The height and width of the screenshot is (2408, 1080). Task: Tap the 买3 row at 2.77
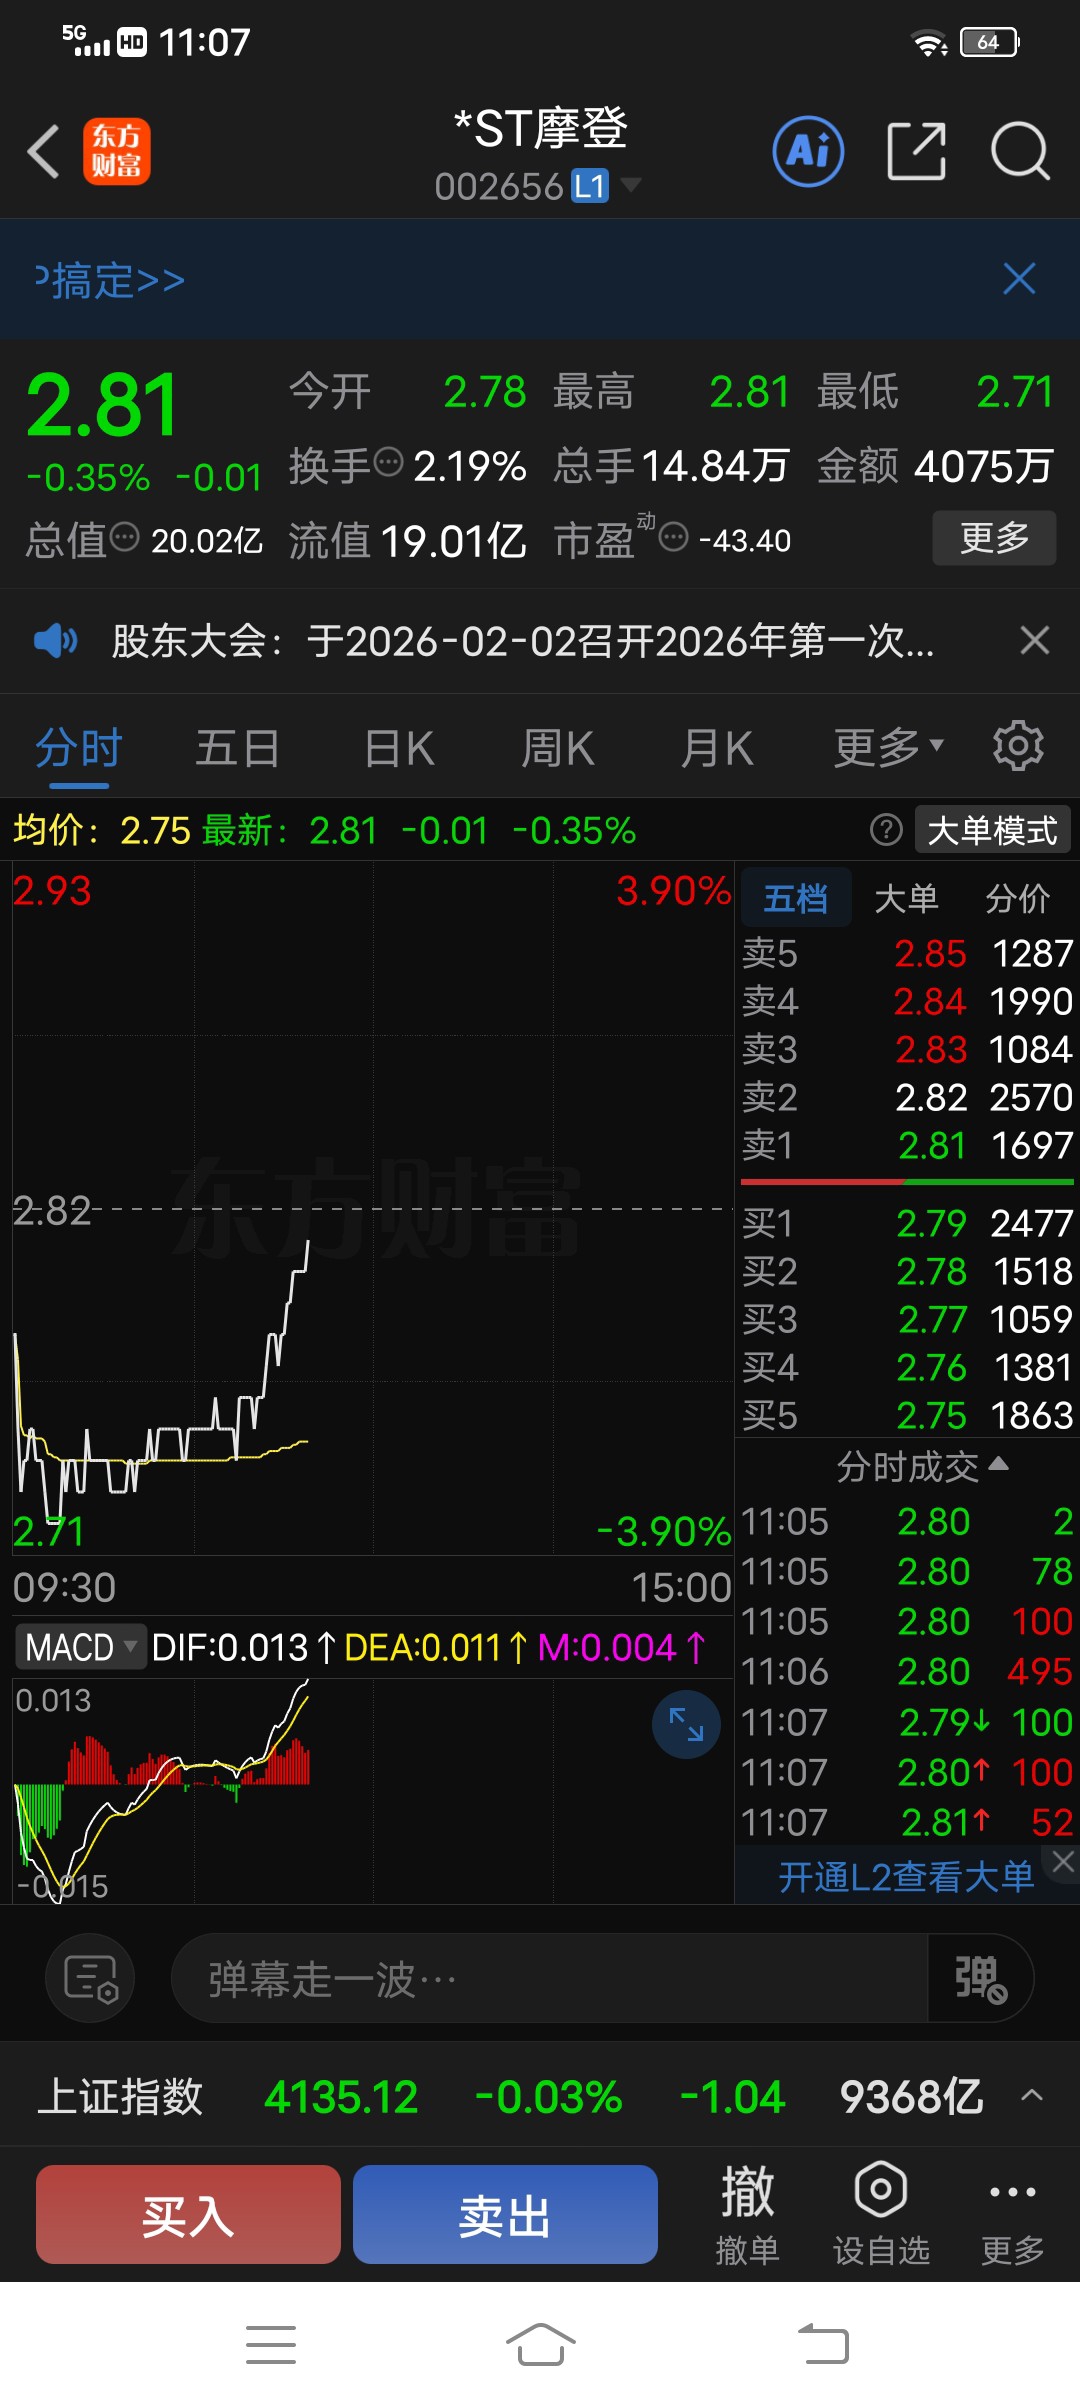907,1319
